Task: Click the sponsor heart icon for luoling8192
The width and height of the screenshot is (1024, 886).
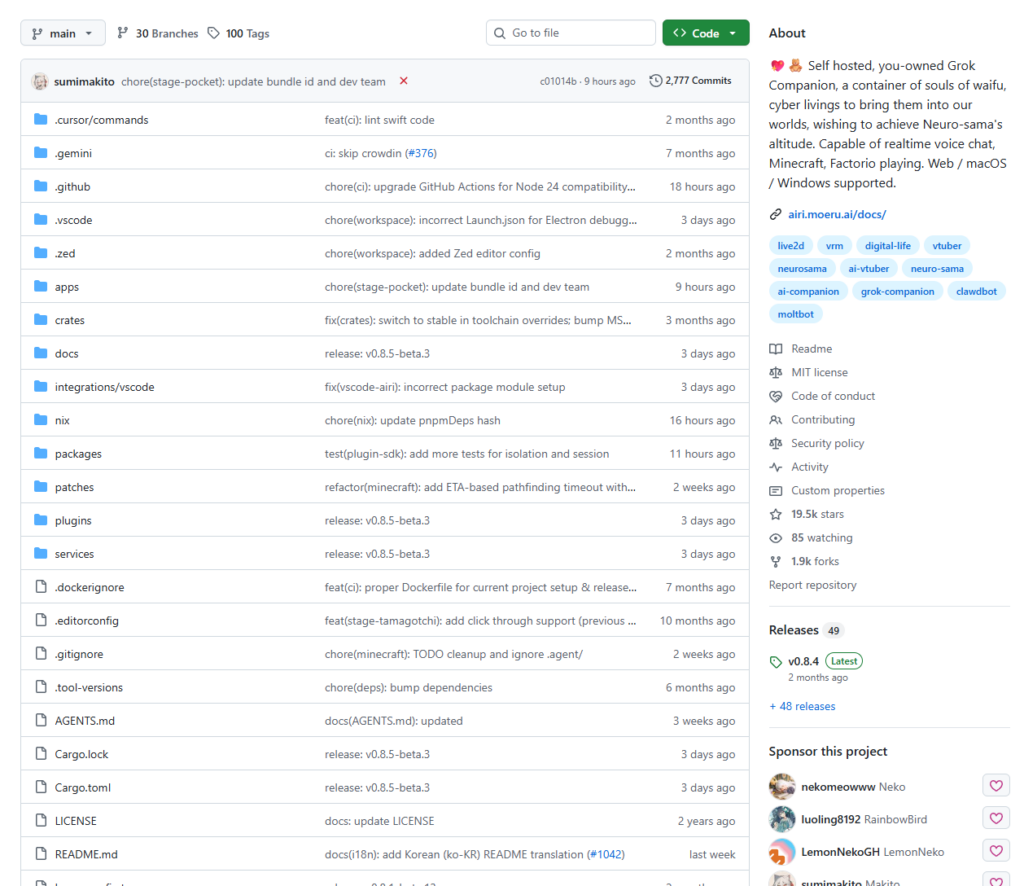Action: 995,819
